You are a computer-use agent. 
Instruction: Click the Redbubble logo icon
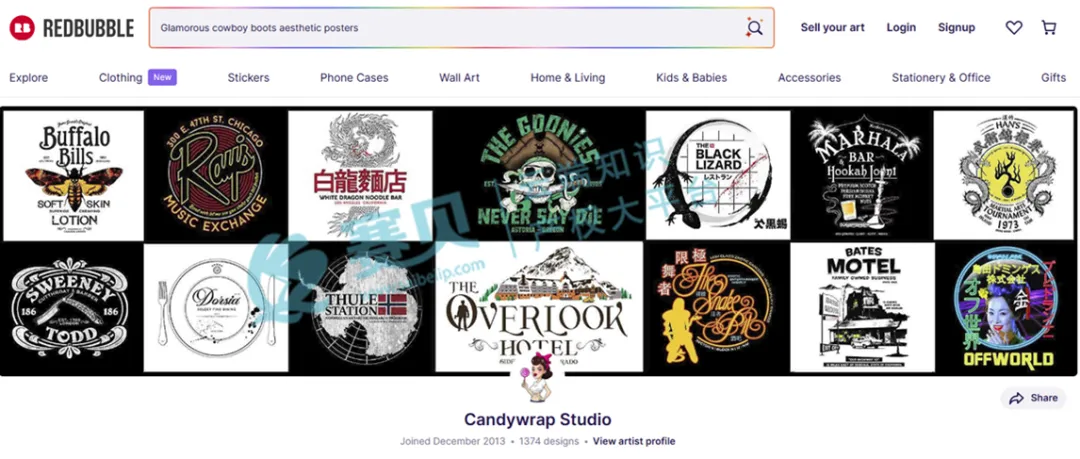(22, 28)
